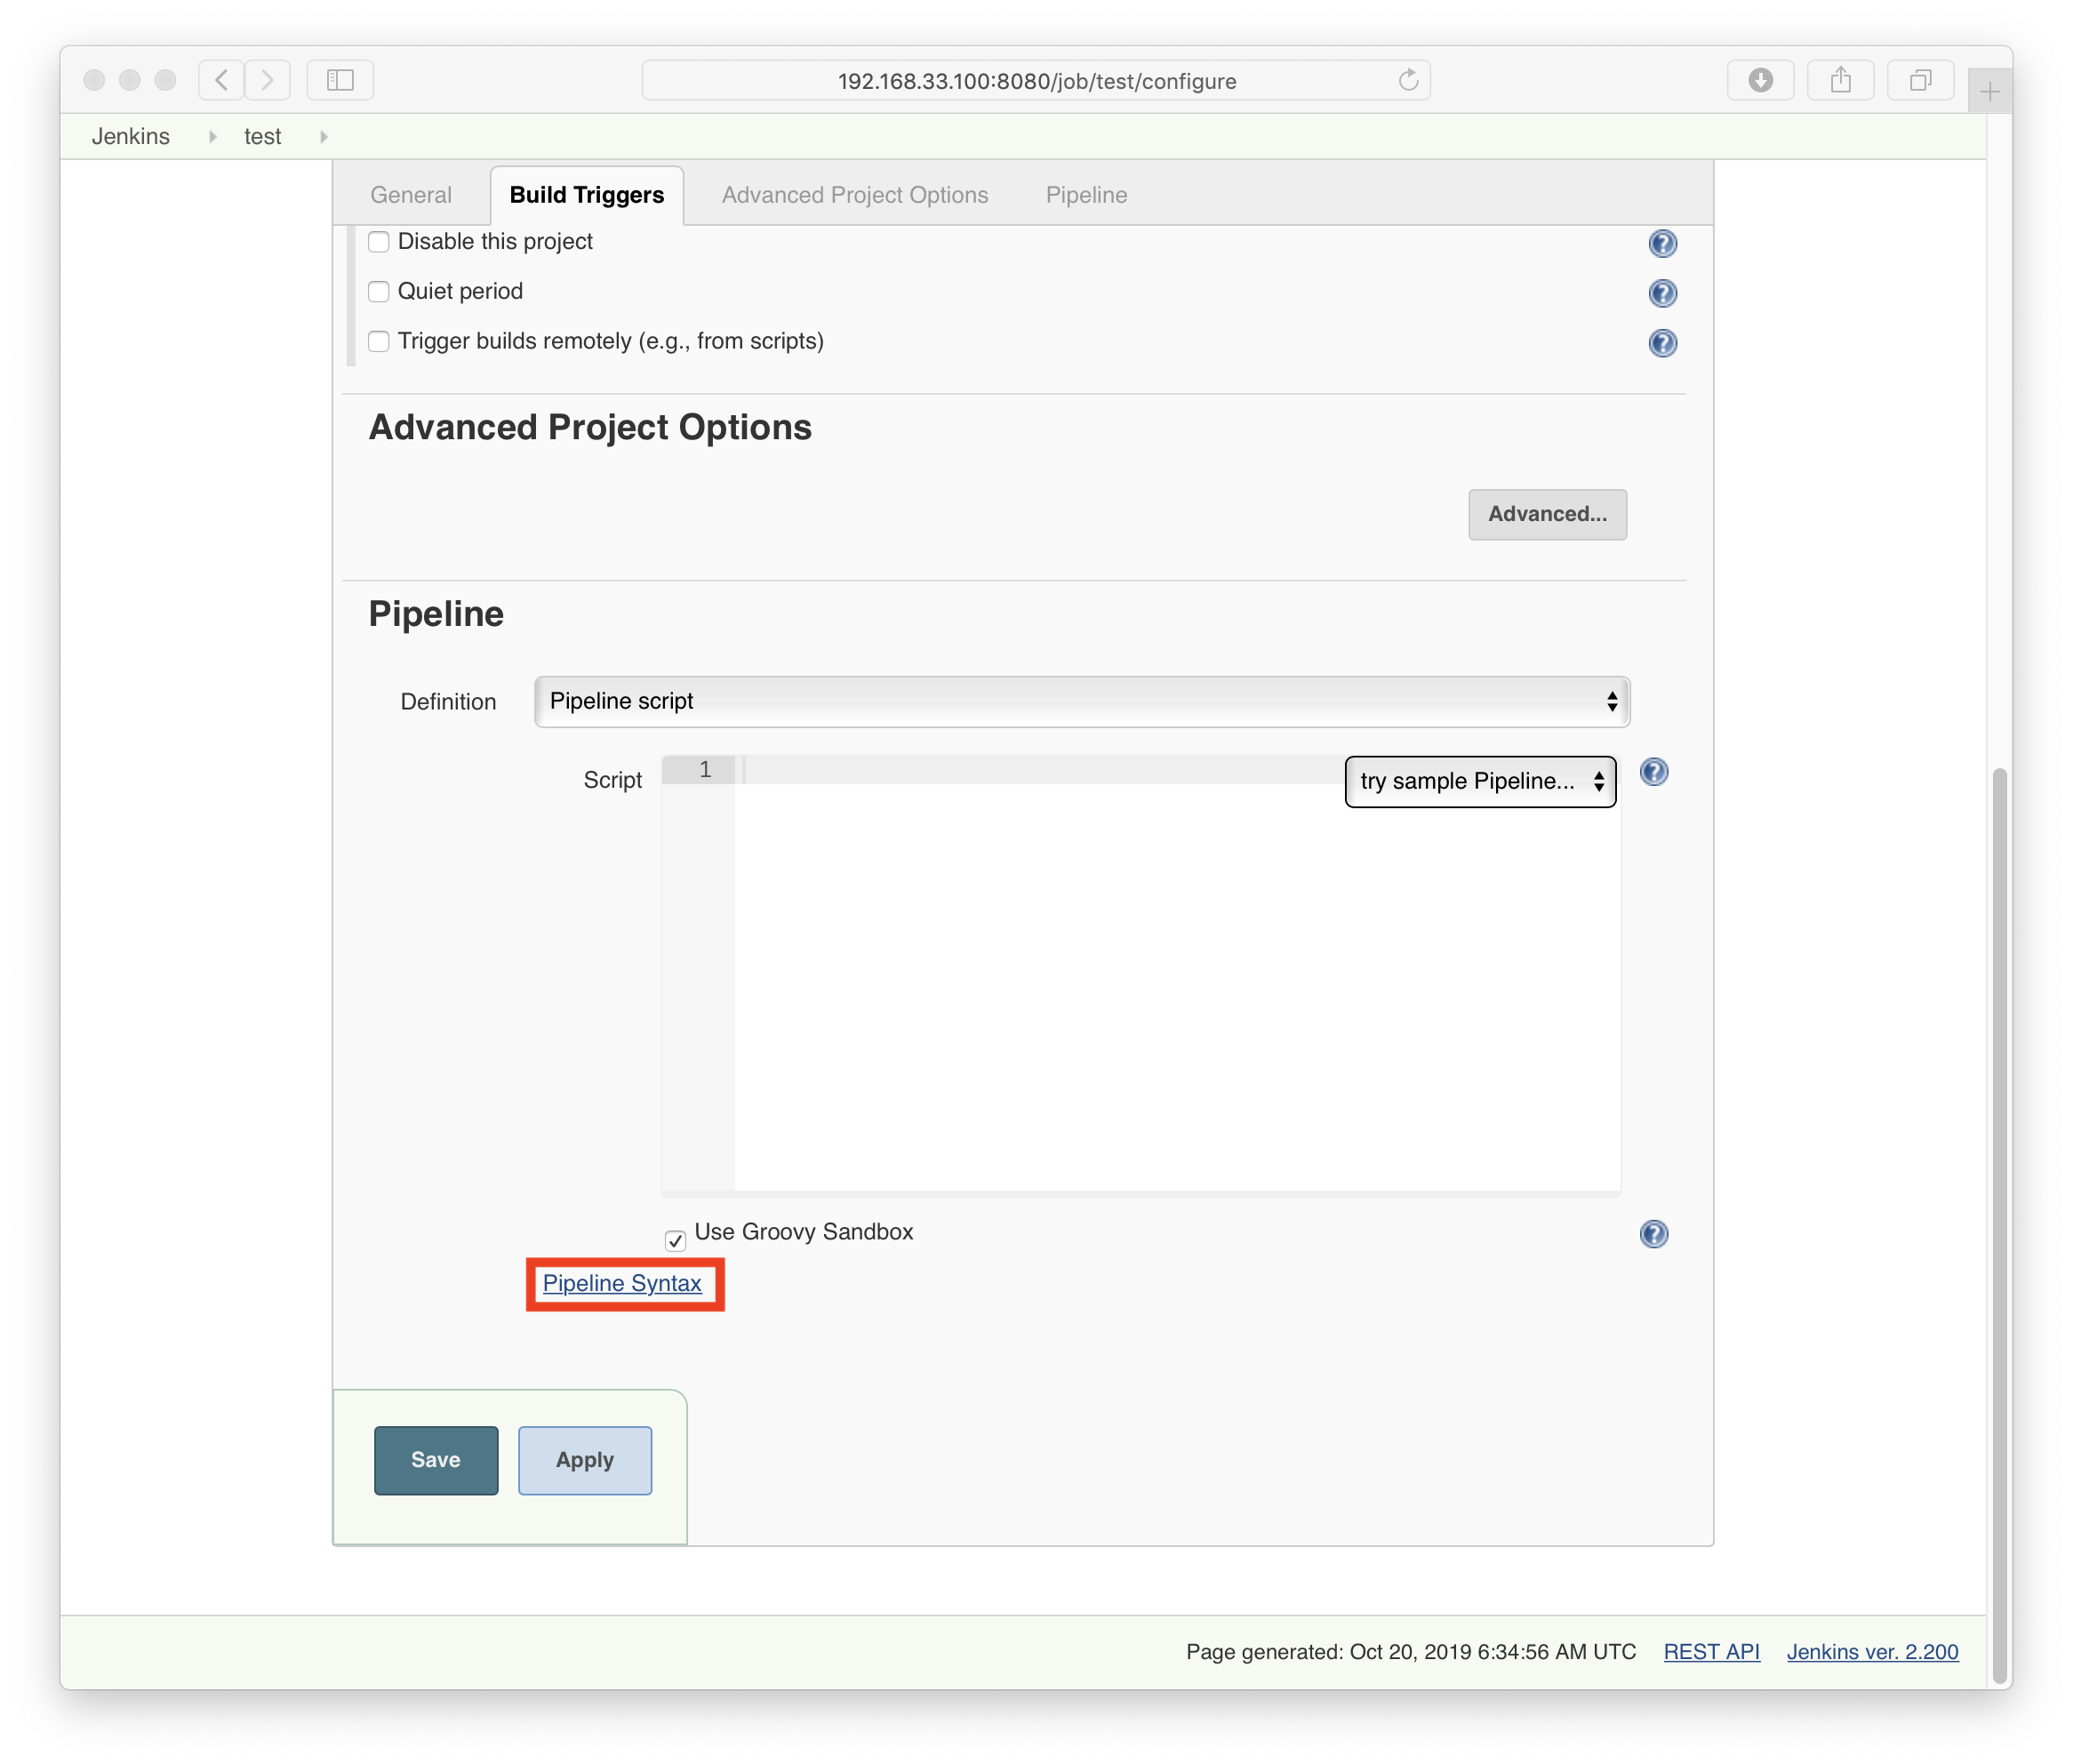Open a new tab with plus icon

click(x=1989, y=92)
